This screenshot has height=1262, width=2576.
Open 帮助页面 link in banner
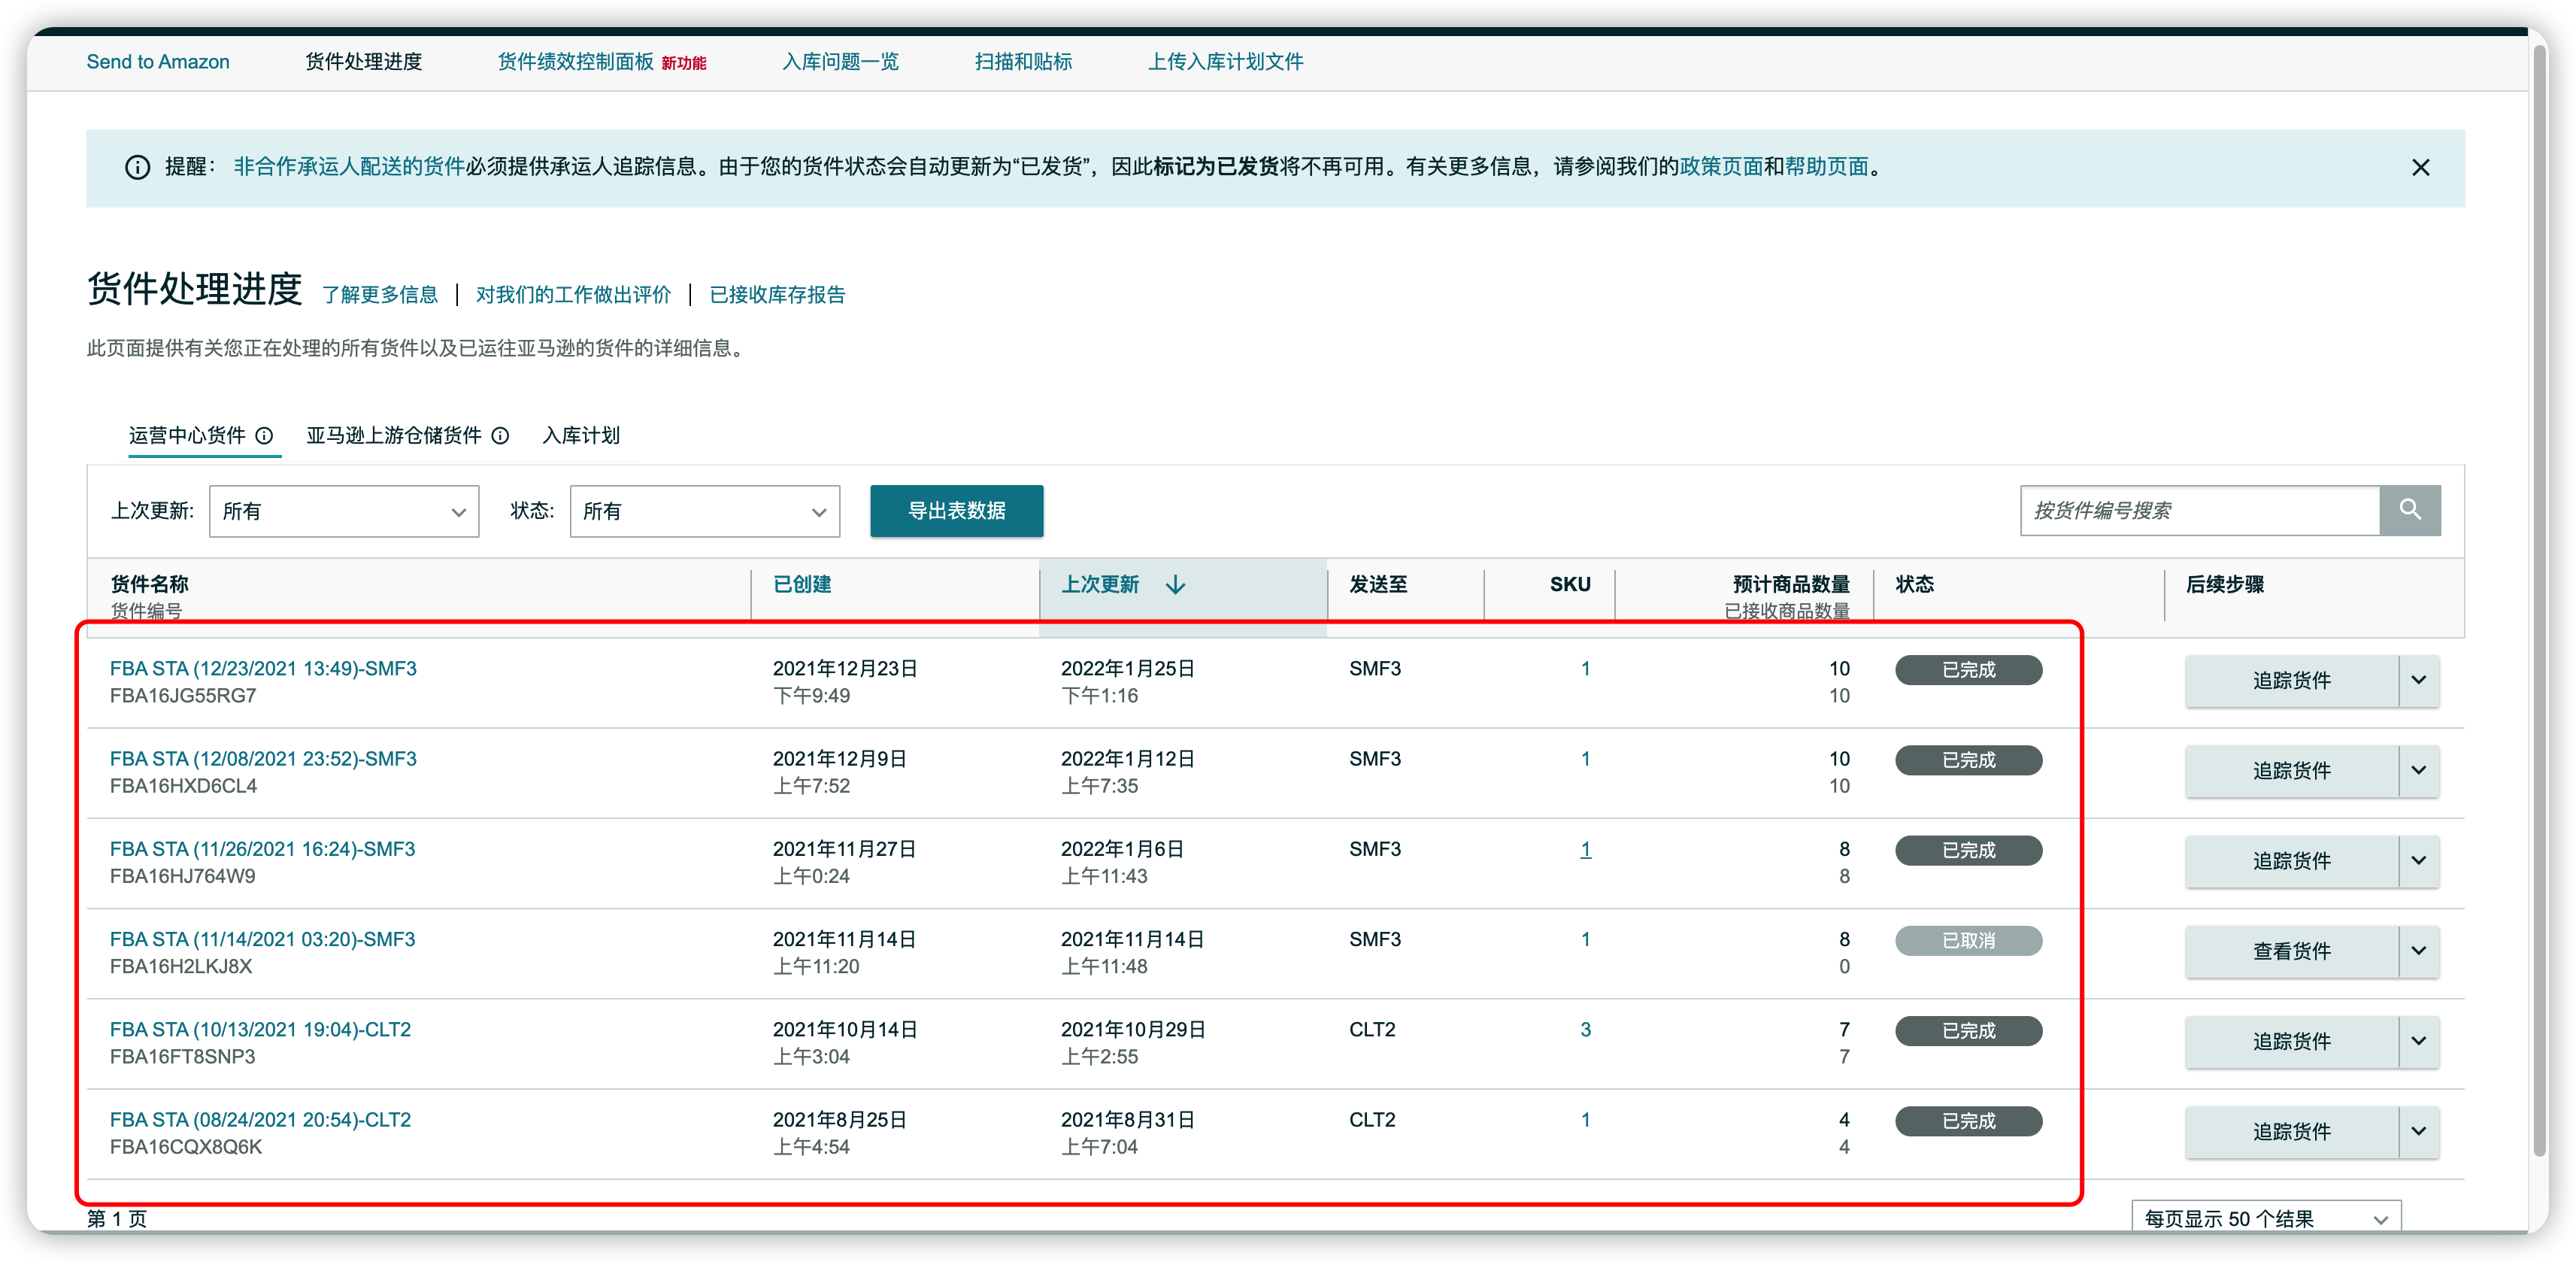click(1826, 166)
